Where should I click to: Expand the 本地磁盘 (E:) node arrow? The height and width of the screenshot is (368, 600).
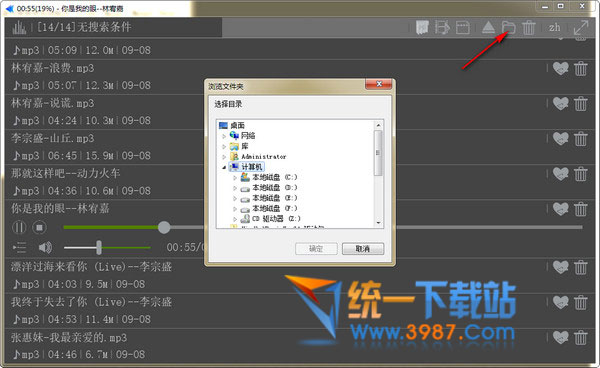click(235, 198)
